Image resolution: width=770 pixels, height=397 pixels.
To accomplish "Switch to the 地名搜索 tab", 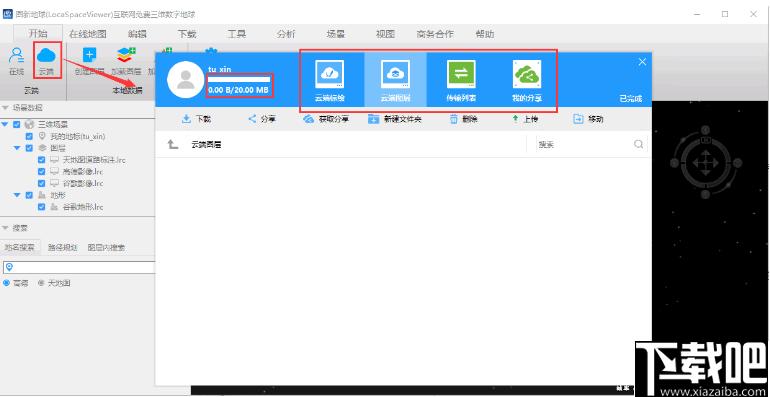I will 20,248.
